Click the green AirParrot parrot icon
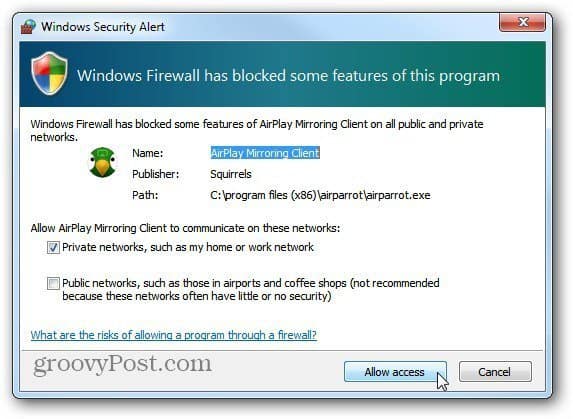 coord(102,163)
